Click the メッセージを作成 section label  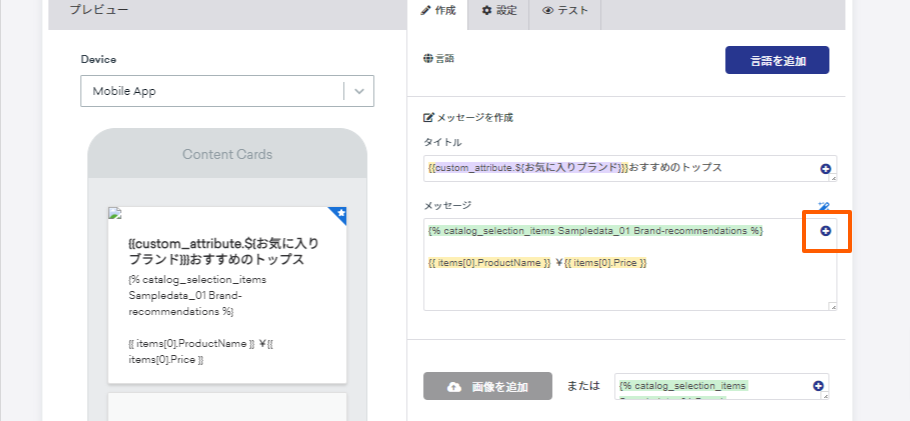tap(475, 118)
